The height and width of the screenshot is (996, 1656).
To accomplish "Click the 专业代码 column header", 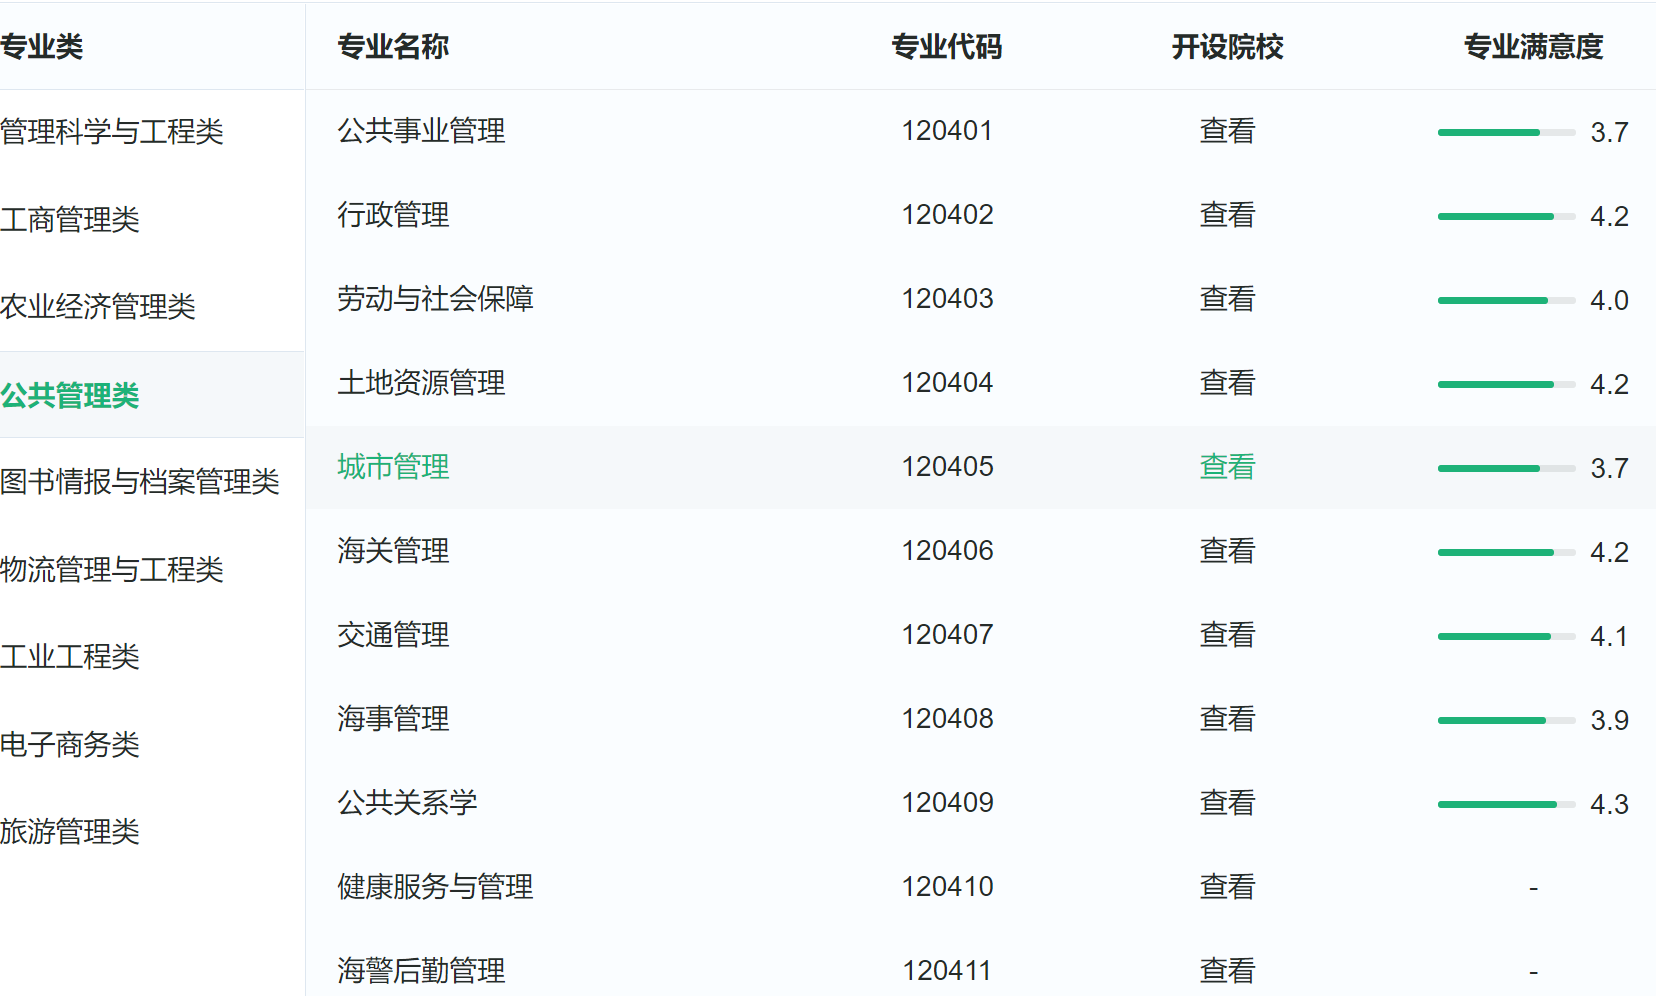I will (946, 47).
